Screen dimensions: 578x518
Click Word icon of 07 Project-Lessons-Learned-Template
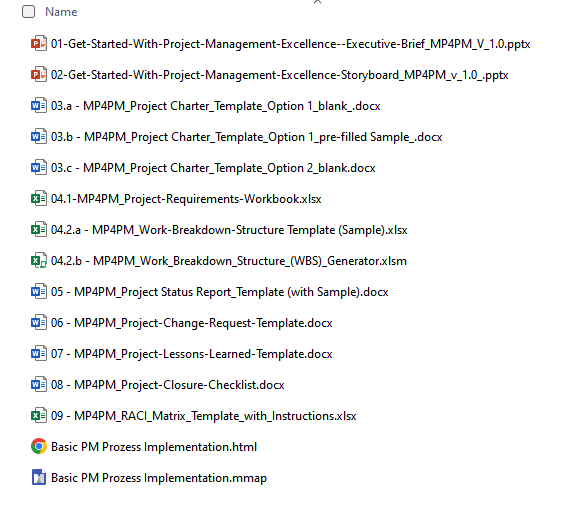point(39,353)
